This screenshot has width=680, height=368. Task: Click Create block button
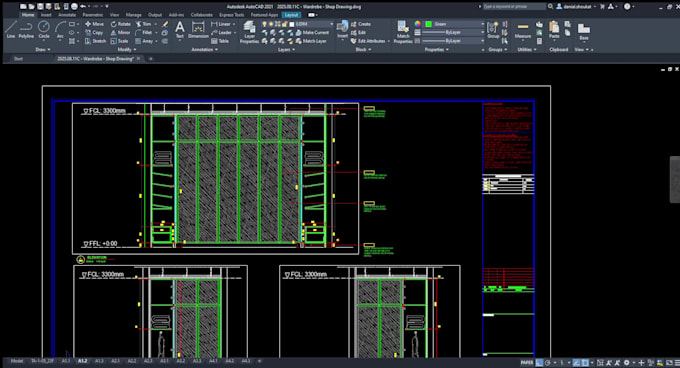(x=361, y=24)
